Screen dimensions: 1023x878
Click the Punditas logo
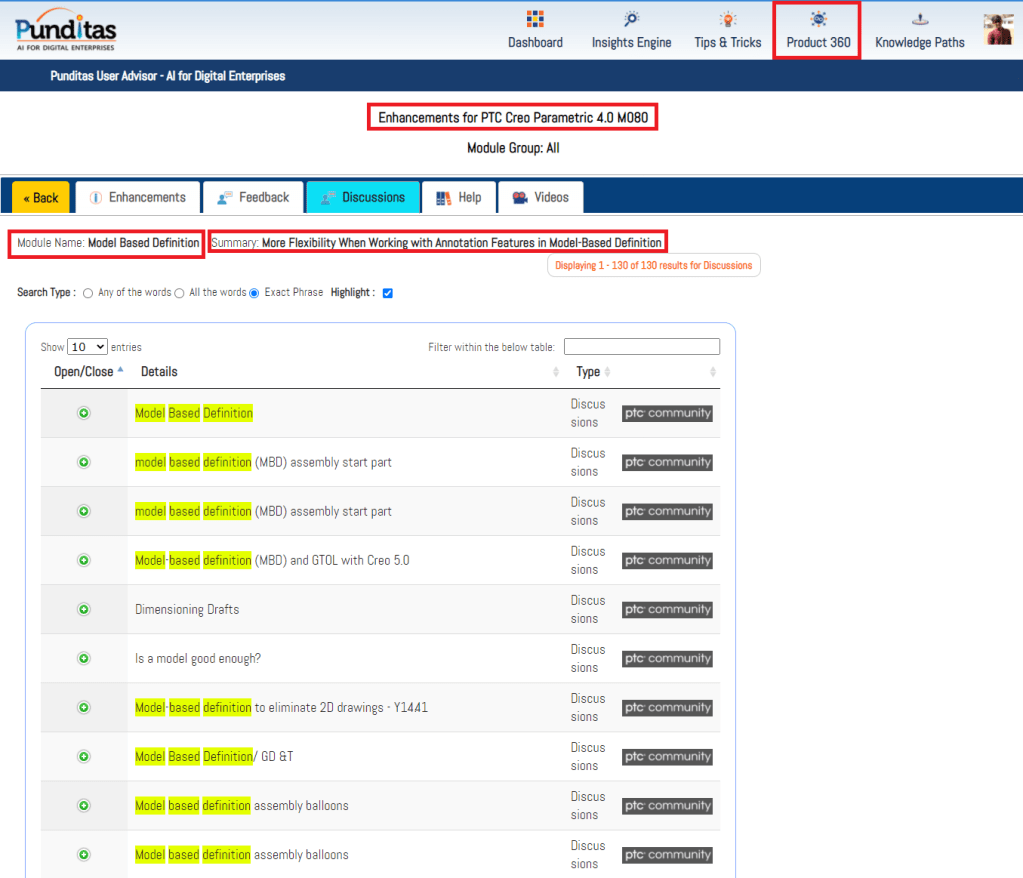66,30
